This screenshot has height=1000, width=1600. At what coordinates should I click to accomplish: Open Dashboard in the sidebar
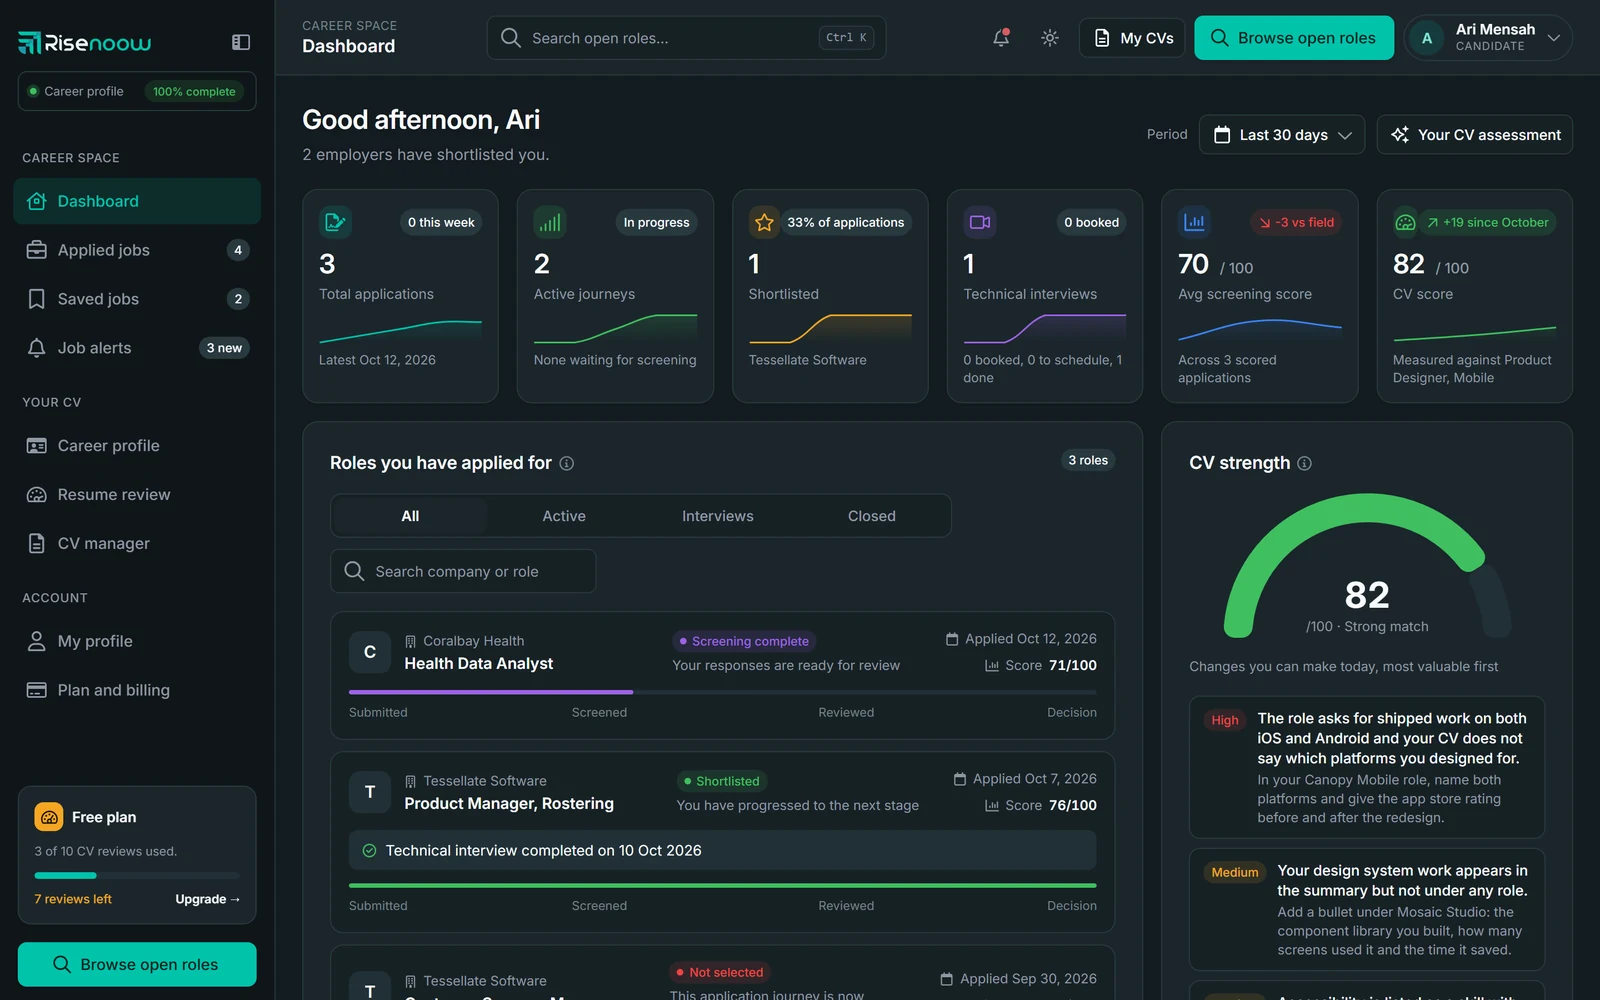pyautogui.click(x=137, y=201)
